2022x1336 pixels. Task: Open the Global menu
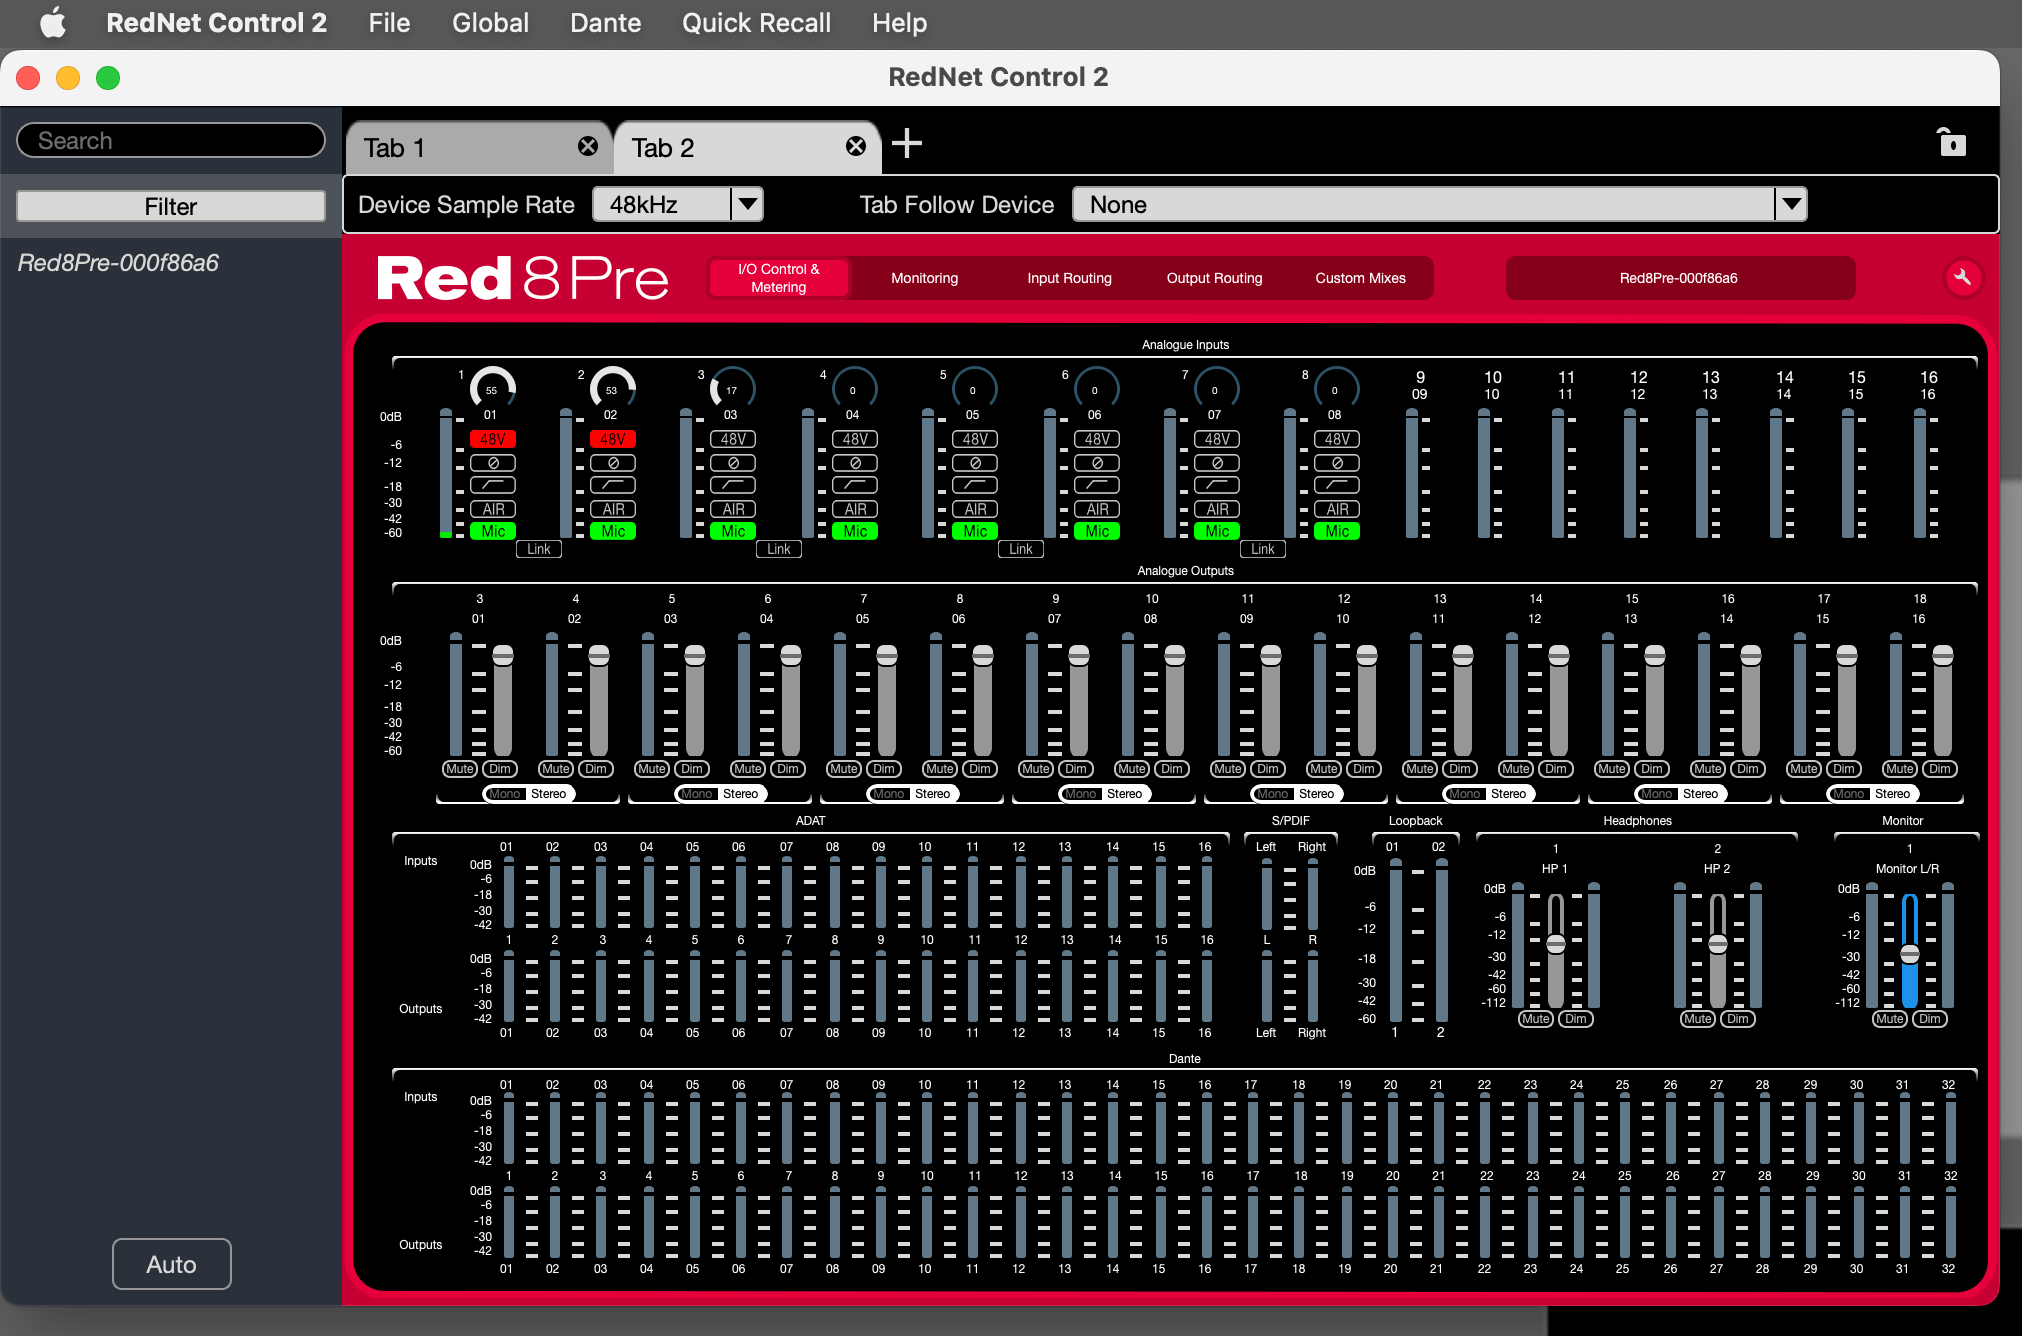[x=490, y=22]
